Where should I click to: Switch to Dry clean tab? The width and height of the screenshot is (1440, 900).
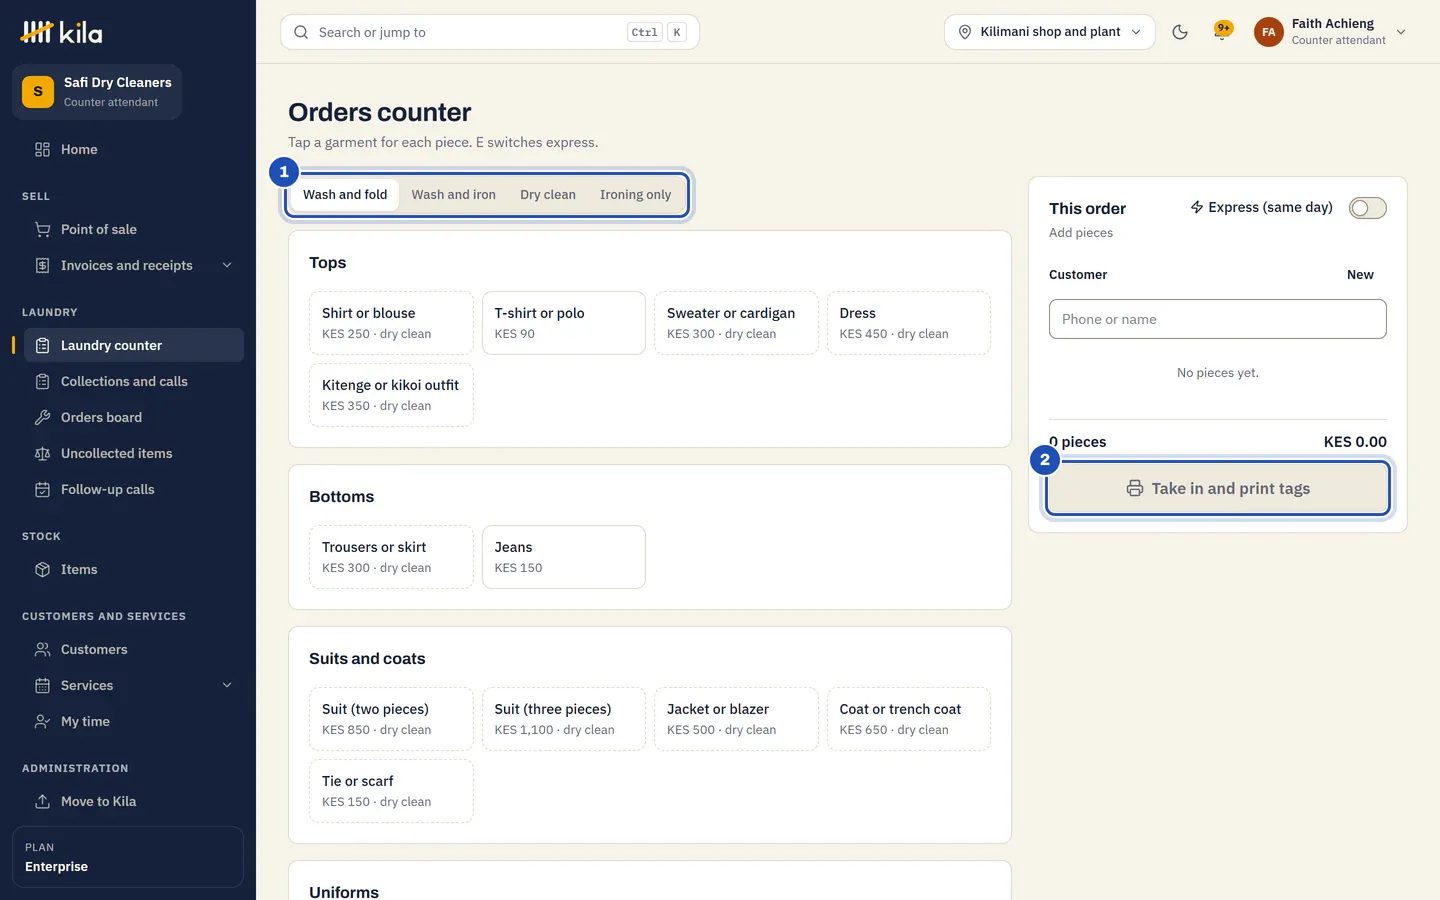[x=548, y=195]
